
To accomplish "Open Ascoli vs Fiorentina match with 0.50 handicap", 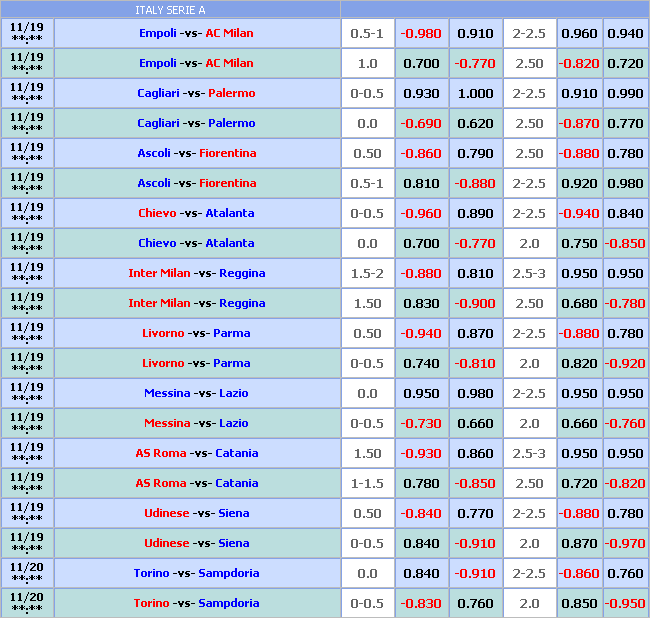I will 197,153.
